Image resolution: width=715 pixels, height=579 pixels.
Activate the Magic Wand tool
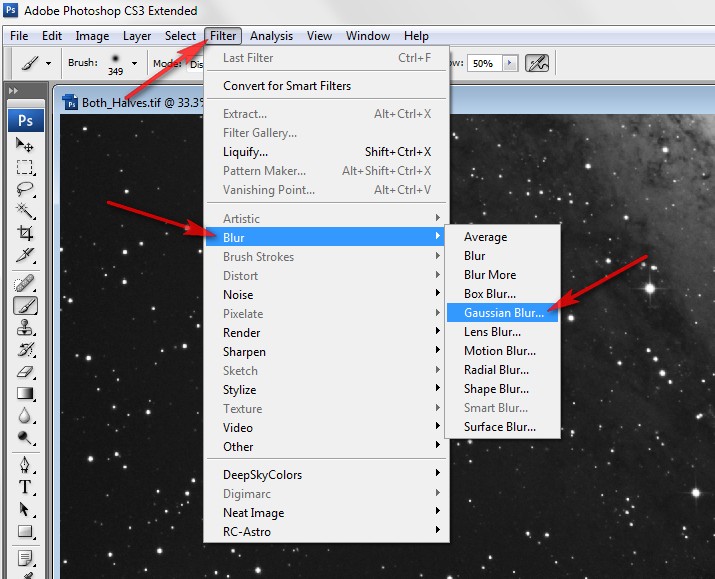[26, 211]
